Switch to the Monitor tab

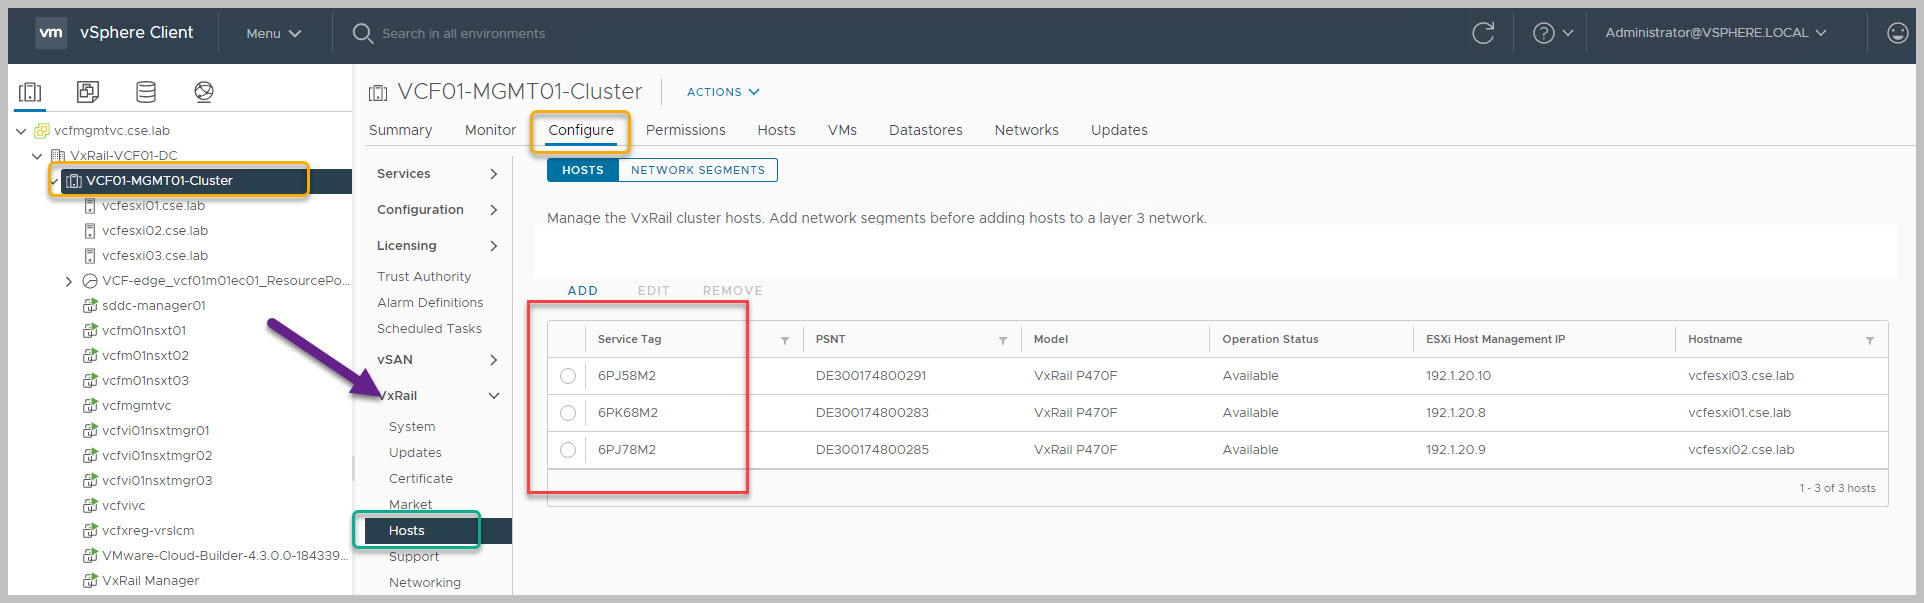[x=490, y=130]
